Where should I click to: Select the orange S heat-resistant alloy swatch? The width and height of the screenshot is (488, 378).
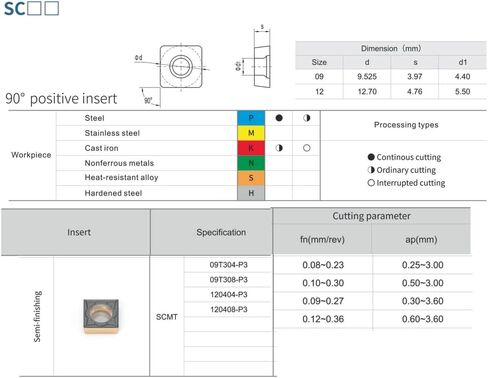pyautogui.click(x=251, y=178)
